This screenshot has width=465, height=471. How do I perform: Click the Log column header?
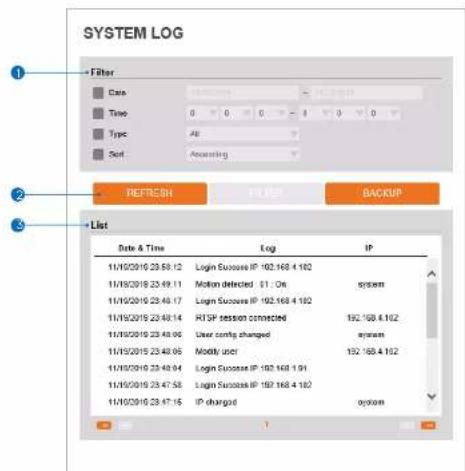(x=268, y=248)
